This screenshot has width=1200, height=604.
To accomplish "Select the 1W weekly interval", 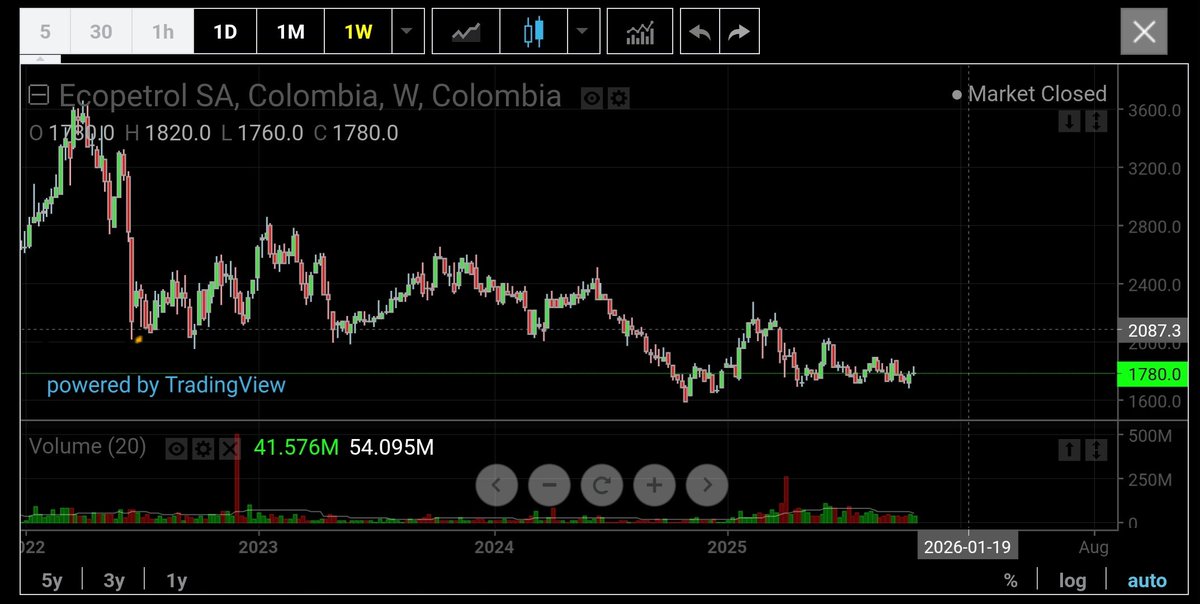I will pyautogui.click(x=358, y=31).
